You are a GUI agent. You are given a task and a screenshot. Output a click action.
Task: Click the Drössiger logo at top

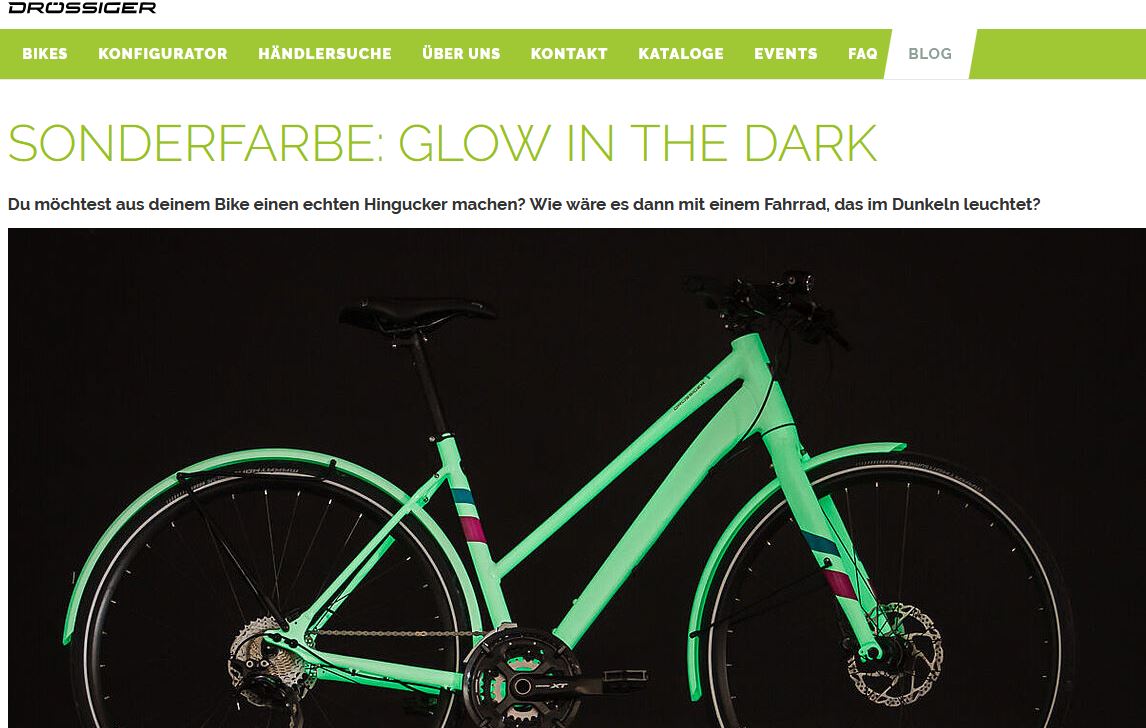82,7
